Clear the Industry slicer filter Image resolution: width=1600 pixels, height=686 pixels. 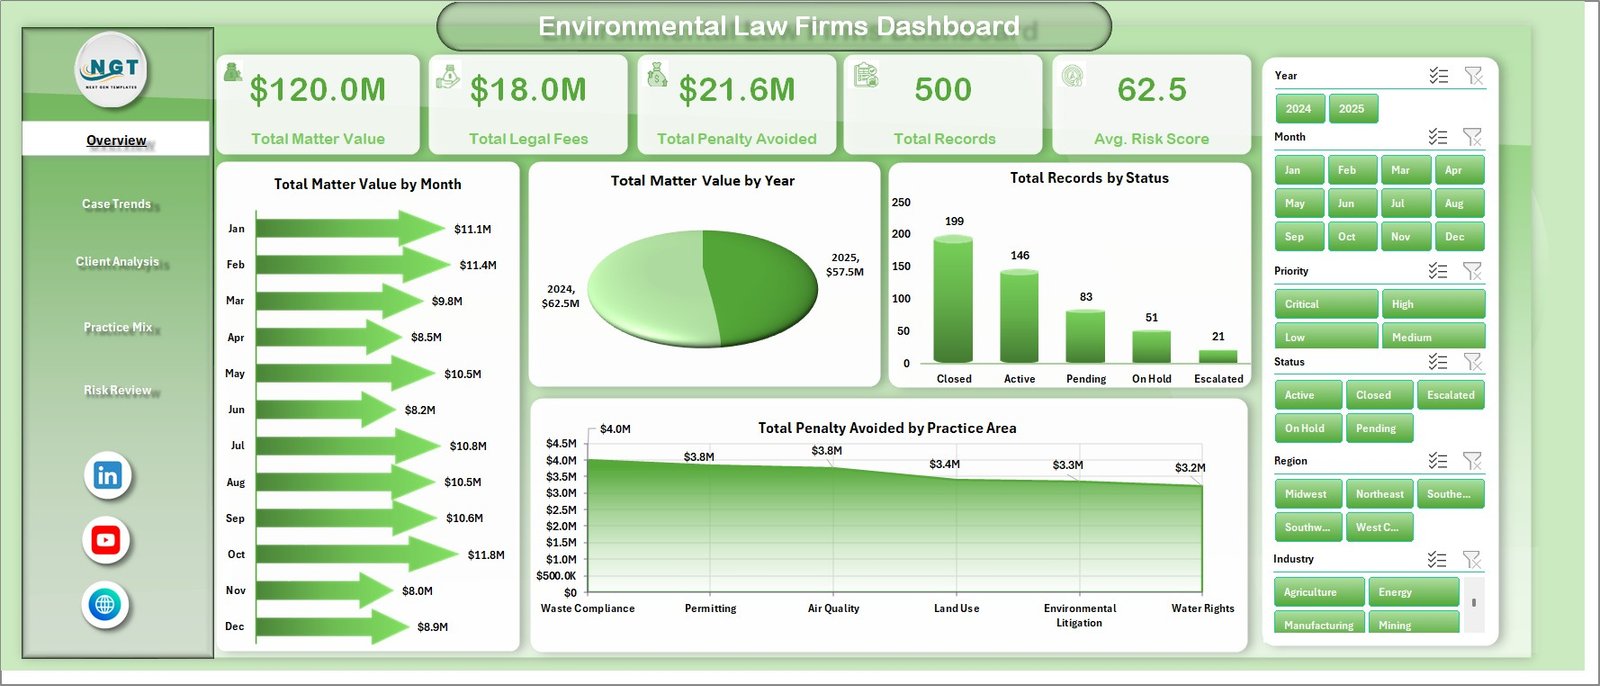click(x=1472, y=560)
